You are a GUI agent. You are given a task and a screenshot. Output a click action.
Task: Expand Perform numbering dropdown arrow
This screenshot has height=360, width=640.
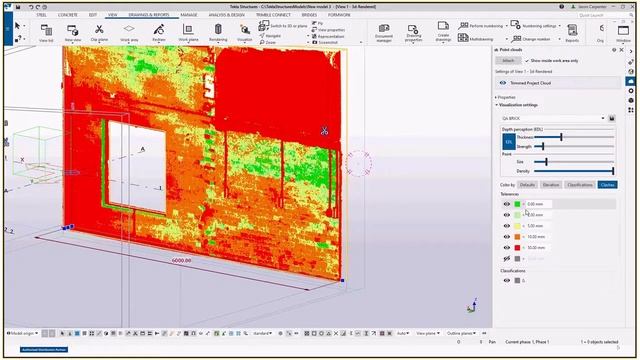[x=507, y=26]
